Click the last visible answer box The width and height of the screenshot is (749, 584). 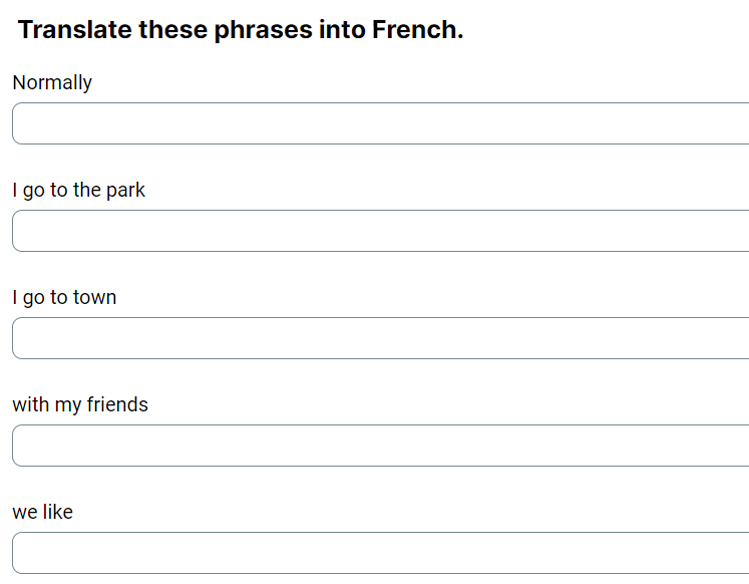point(380,552)
